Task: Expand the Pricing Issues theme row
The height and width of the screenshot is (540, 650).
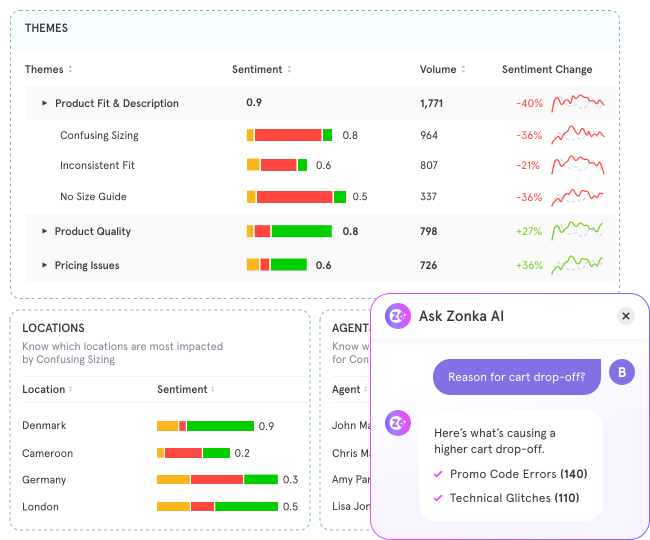Action: click(44, 265)
